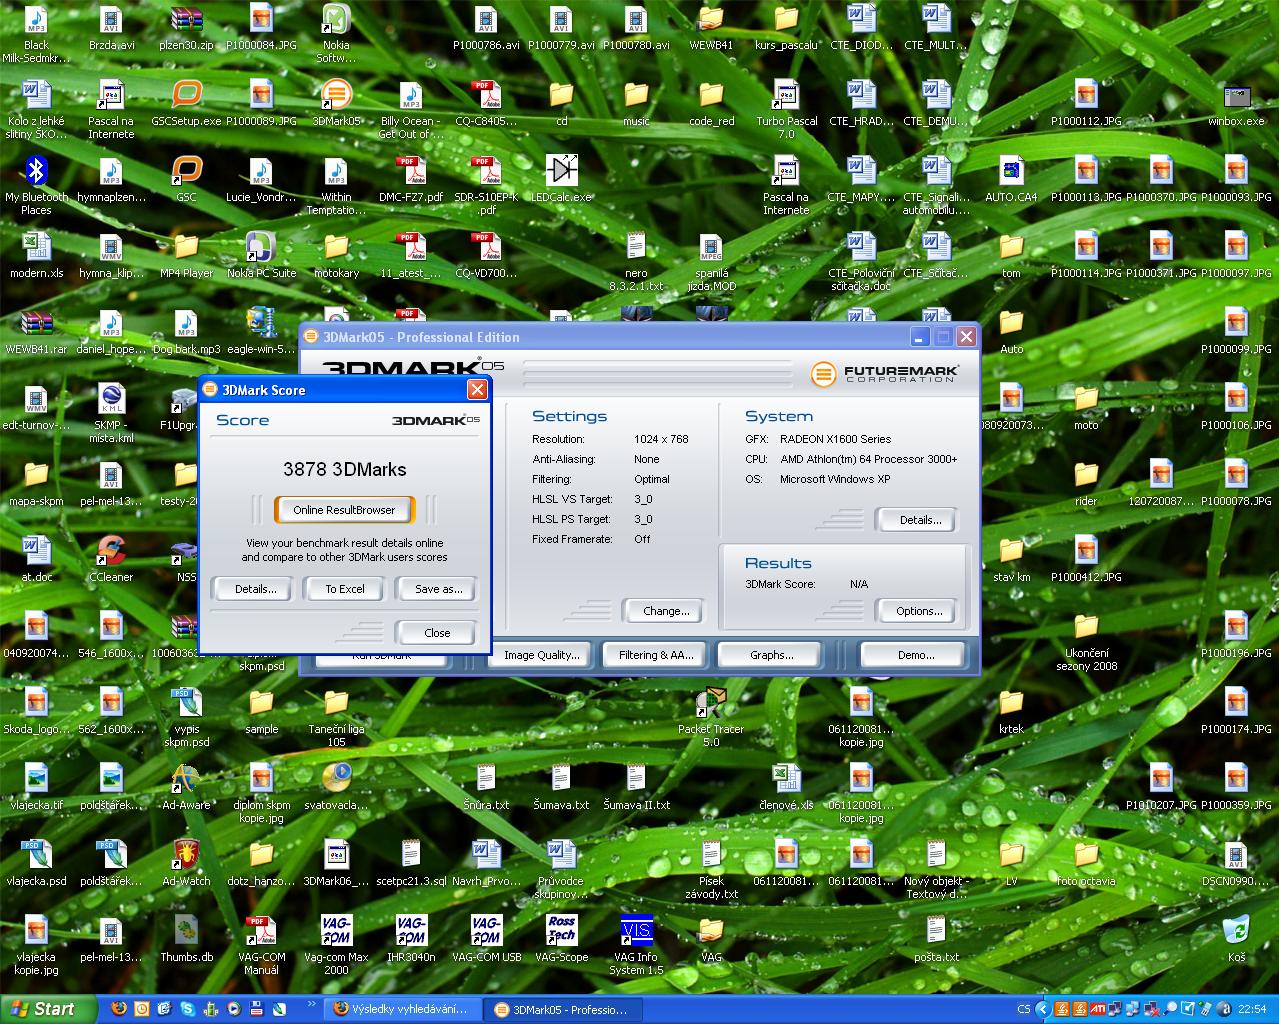Click the Image Quality... button
Image resolution: width=1279 pixels, height=1024 pixels.
coord(541,655)
